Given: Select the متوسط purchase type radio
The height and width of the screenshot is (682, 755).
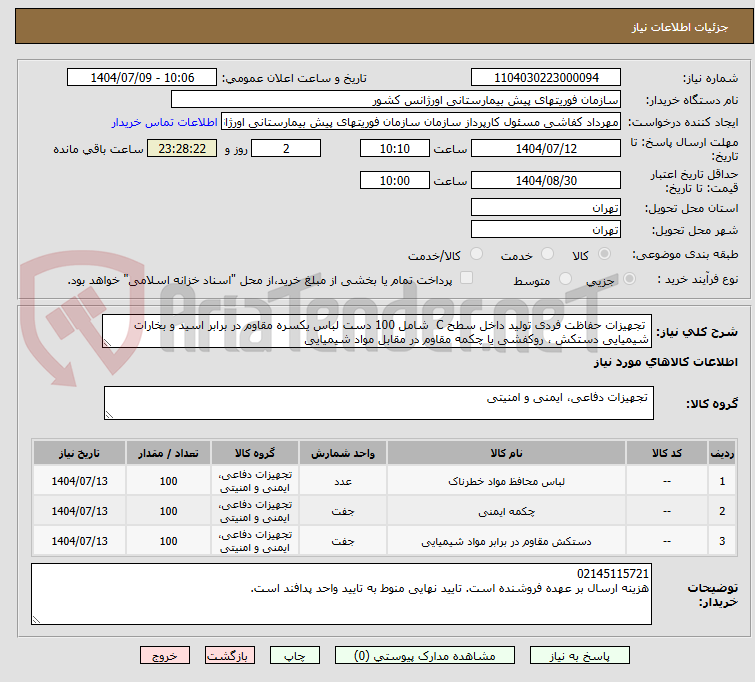Looking at the screenshot, I should coord(566,280).
